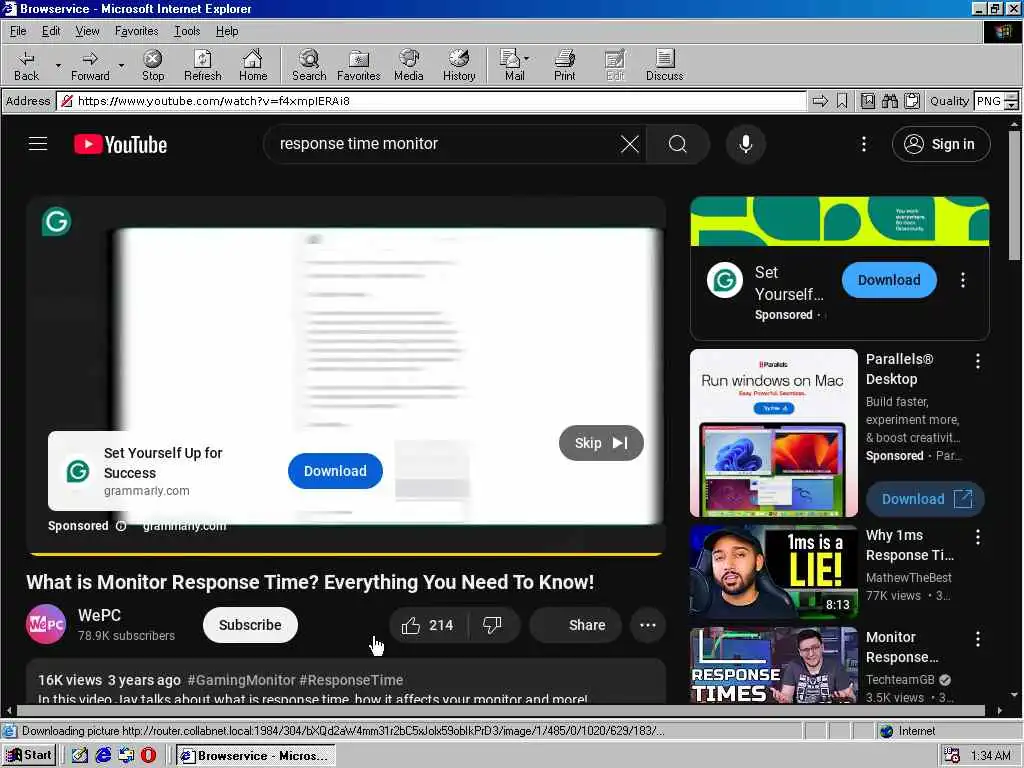Open RESPONSE TIMES video thumbnail
Screen dimensions: 1024x768
point(773,665)
